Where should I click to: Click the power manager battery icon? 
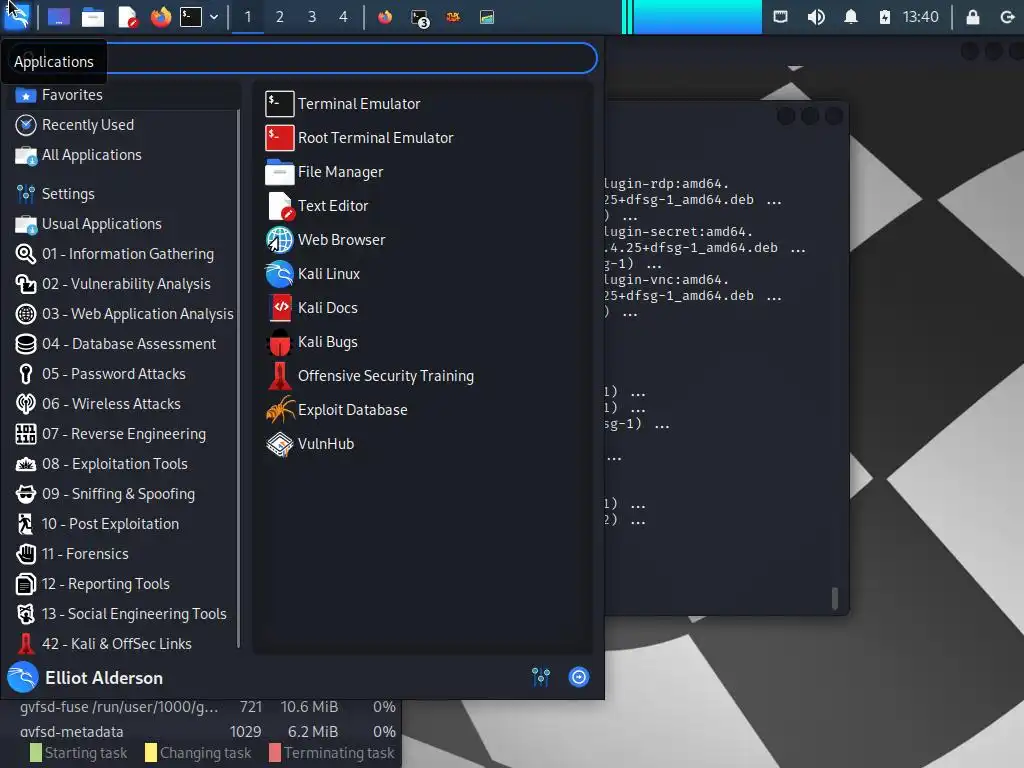pyautogui.click(x=884, y=17)
